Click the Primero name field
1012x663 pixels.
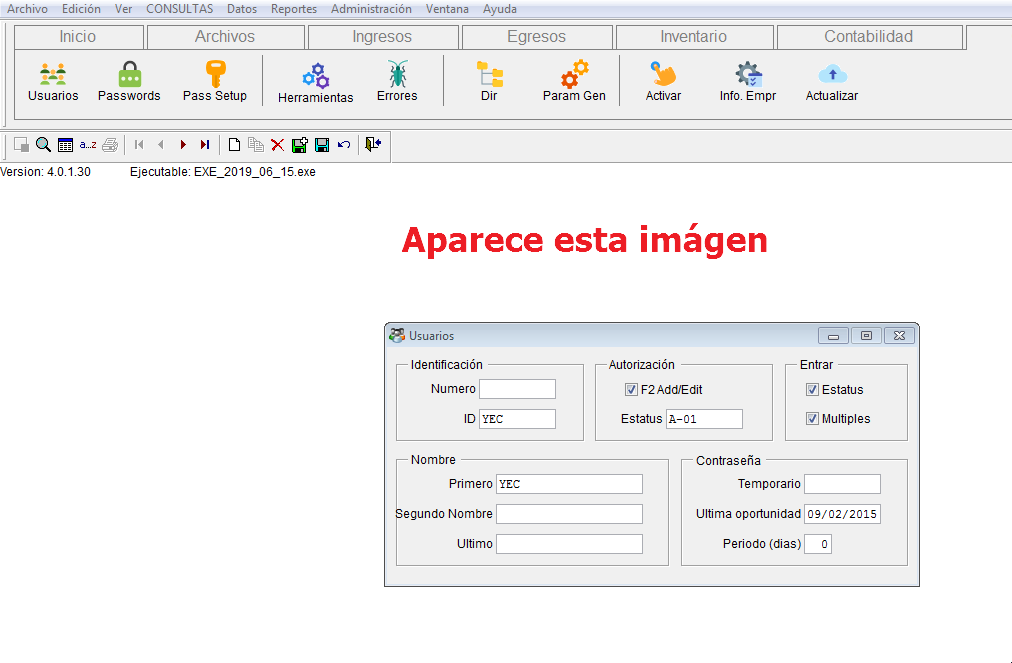(x=569, y=484)
